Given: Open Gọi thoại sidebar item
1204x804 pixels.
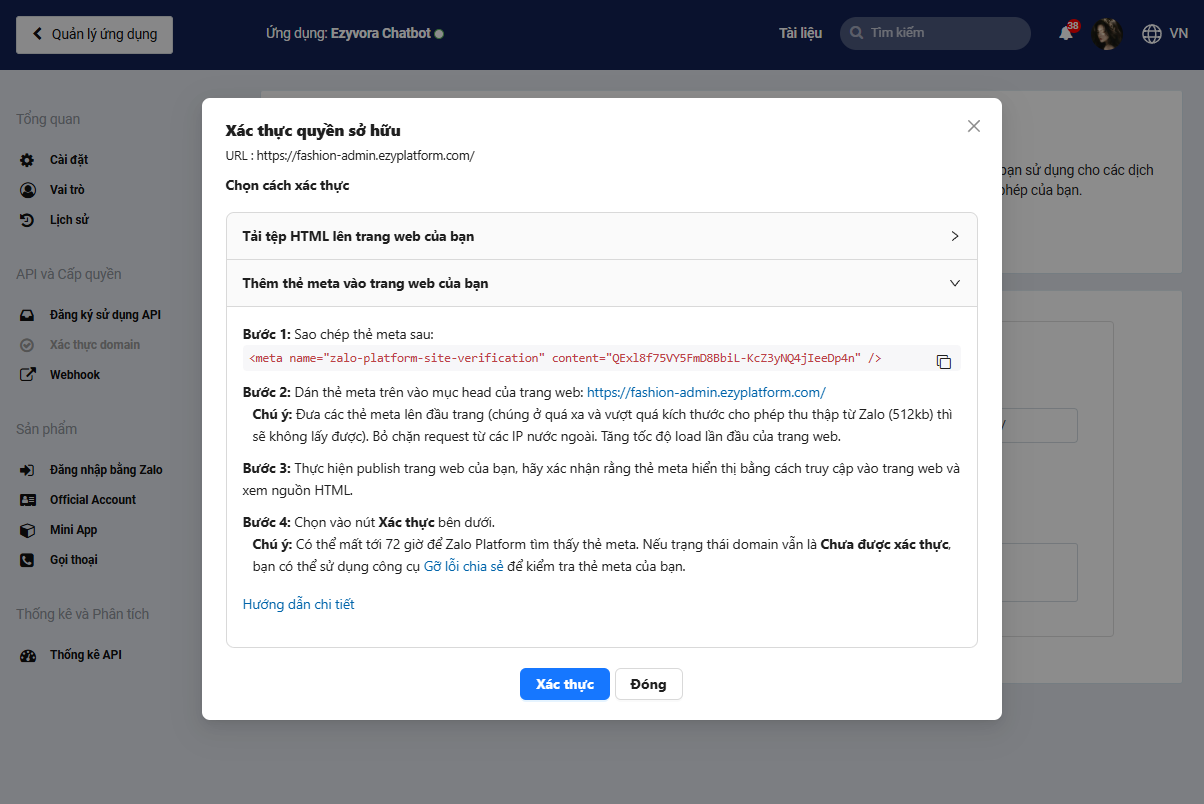Looking at the screenshot, I should tap(74, 560).
